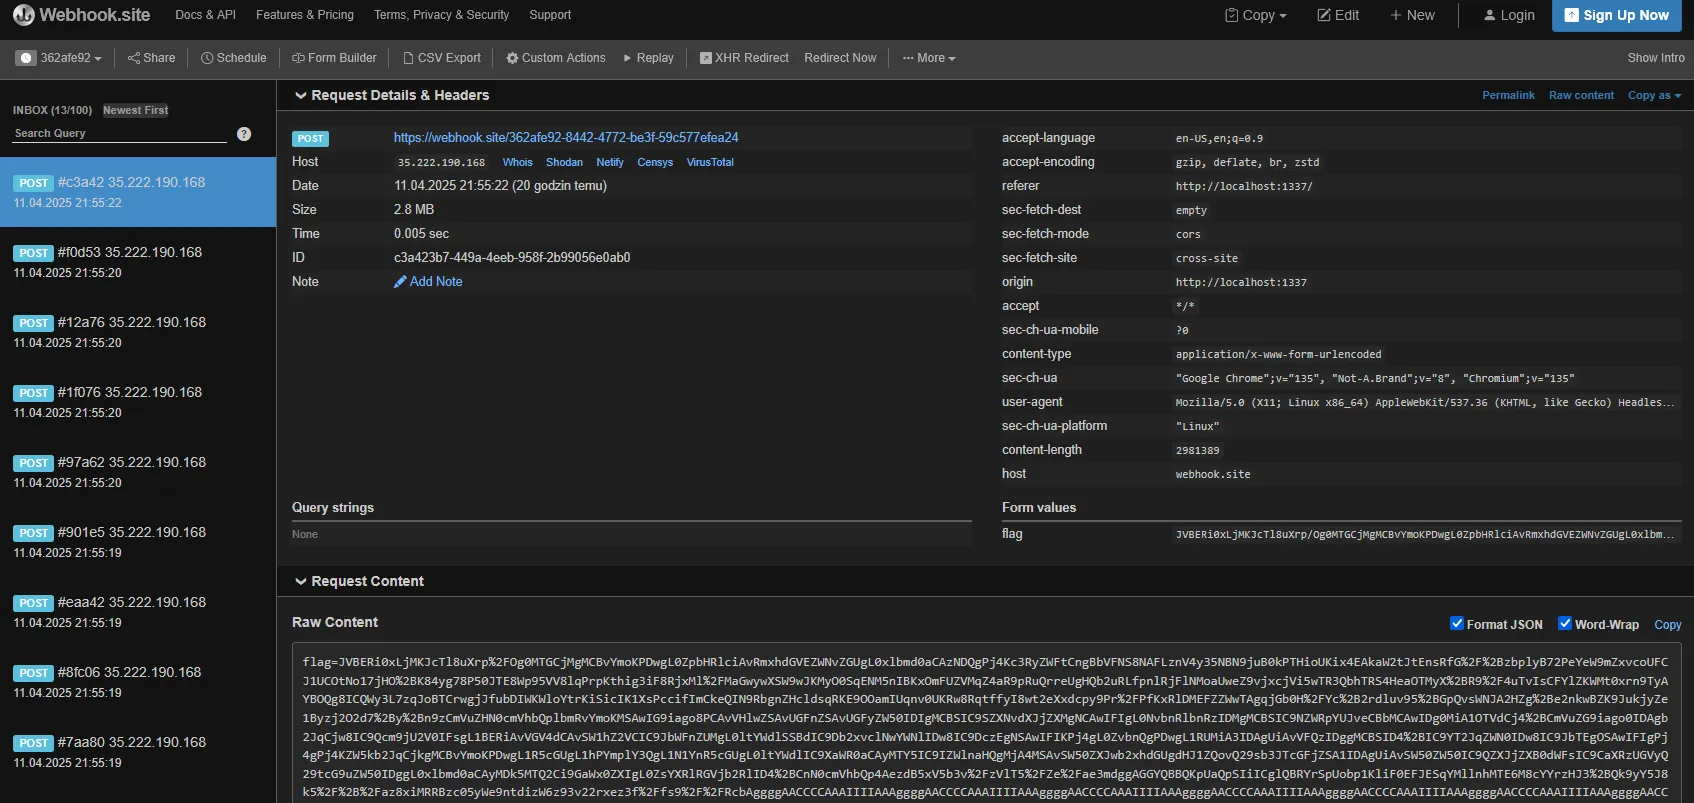
Task: Click the Copy link for Raw Content
Action: pyautogui.click(x=1667, y=625)
